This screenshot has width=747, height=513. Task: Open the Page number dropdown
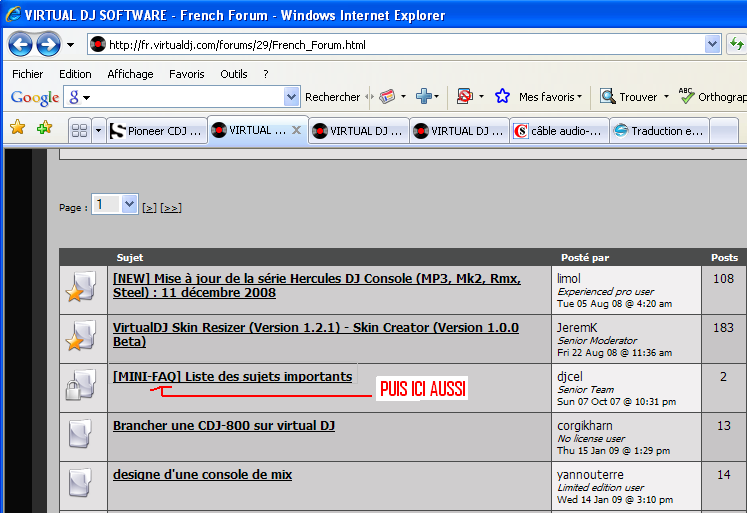[x=115, y=204]
